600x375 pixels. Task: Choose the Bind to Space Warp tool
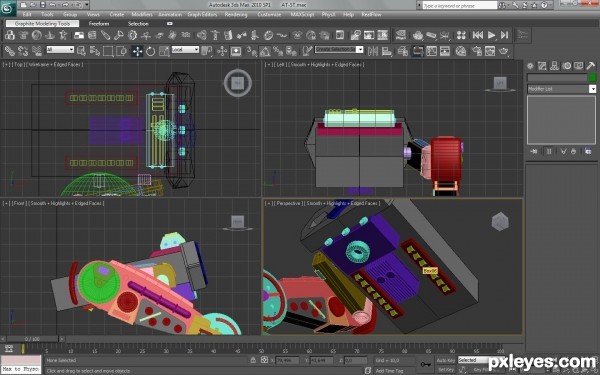pyautogui.click(x=37, y=51)
